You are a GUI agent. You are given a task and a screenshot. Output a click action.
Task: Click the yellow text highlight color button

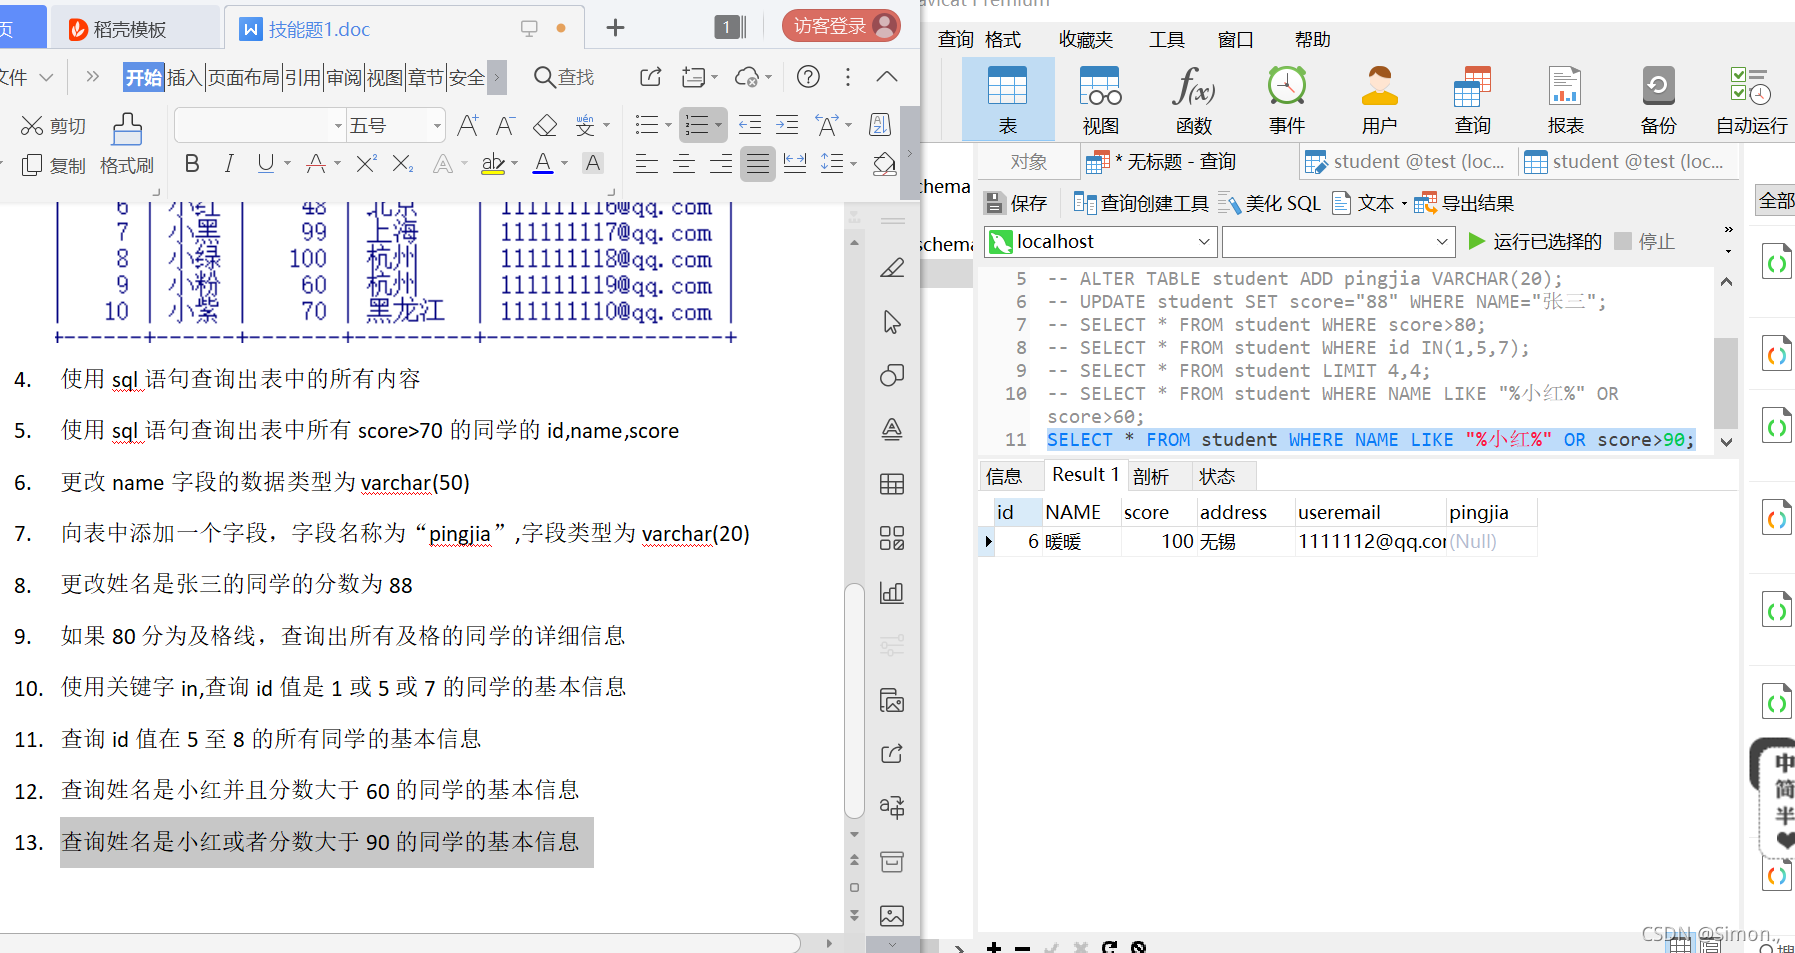493,163
